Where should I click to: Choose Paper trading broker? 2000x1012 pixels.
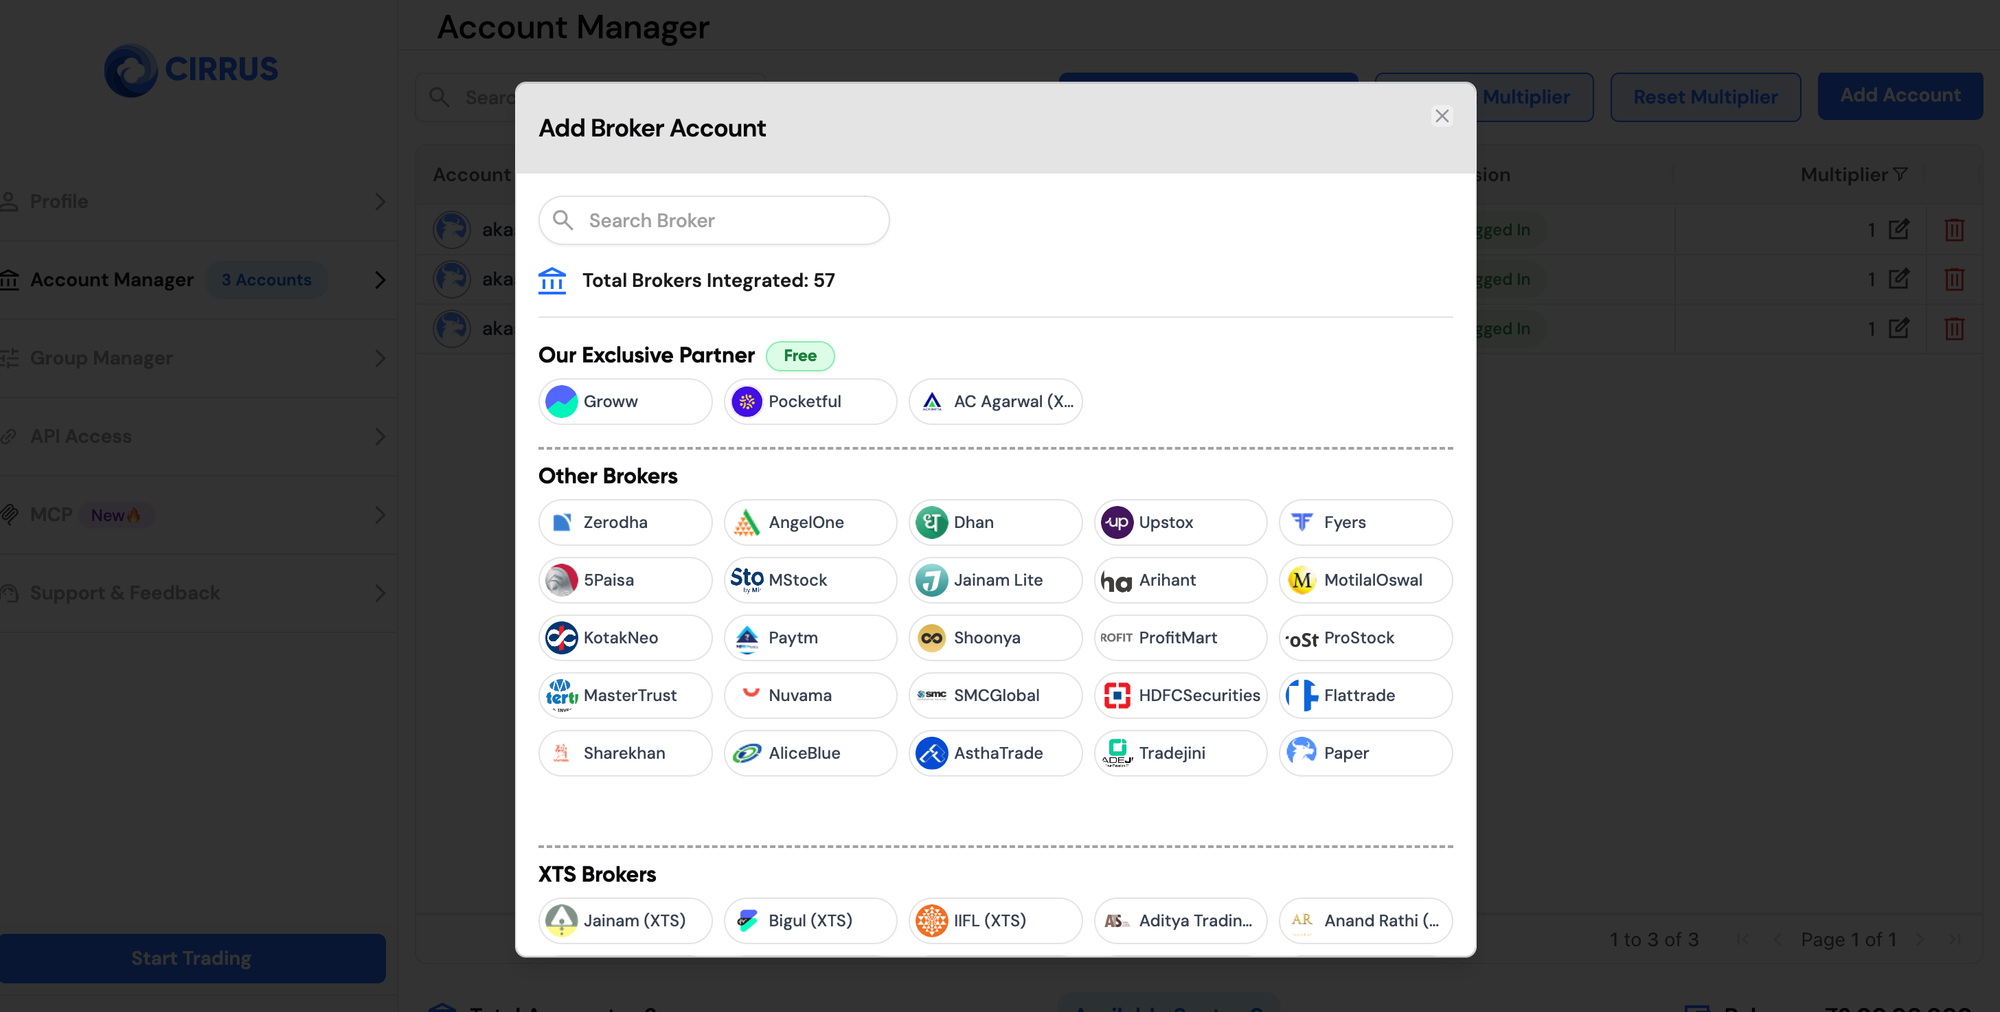click(1365, 753)
